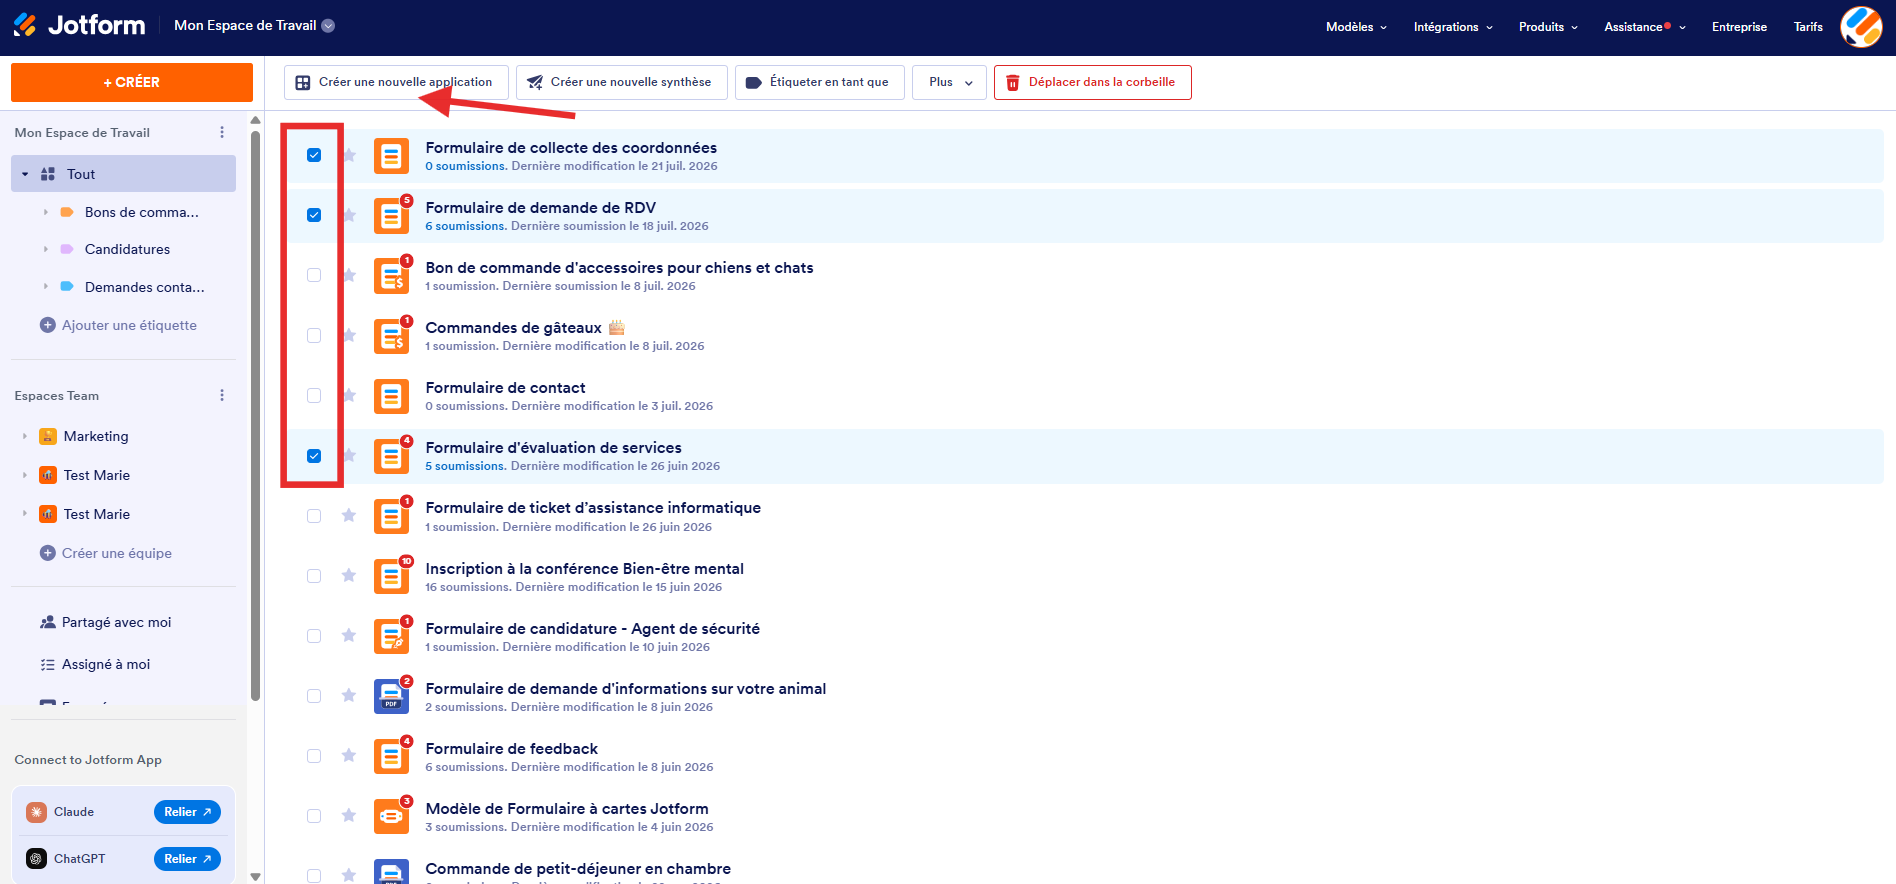1896x884 pixels.
Task: Click Étiqueter en tant que button
Action: point(819,82)
